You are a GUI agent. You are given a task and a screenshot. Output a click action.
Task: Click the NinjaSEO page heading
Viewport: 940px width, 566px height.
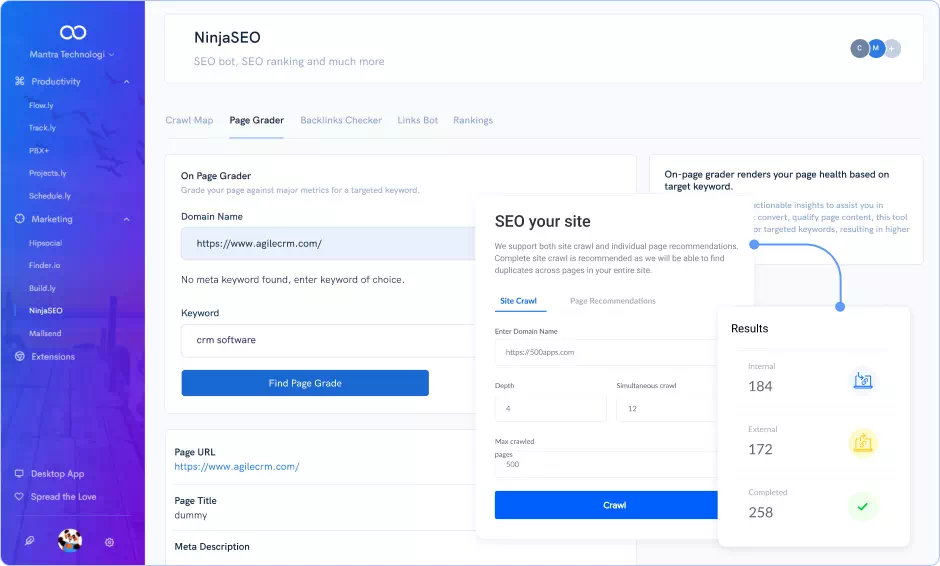tap(227, 38)
